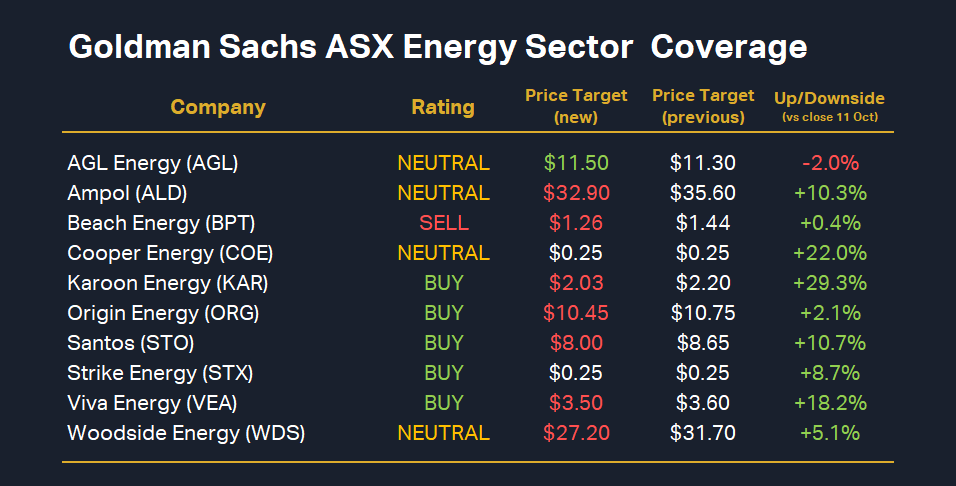Screen dimensions: 956x486
Task: Click on Ampol (ALD) company name
Action: (x=127, y=193)
